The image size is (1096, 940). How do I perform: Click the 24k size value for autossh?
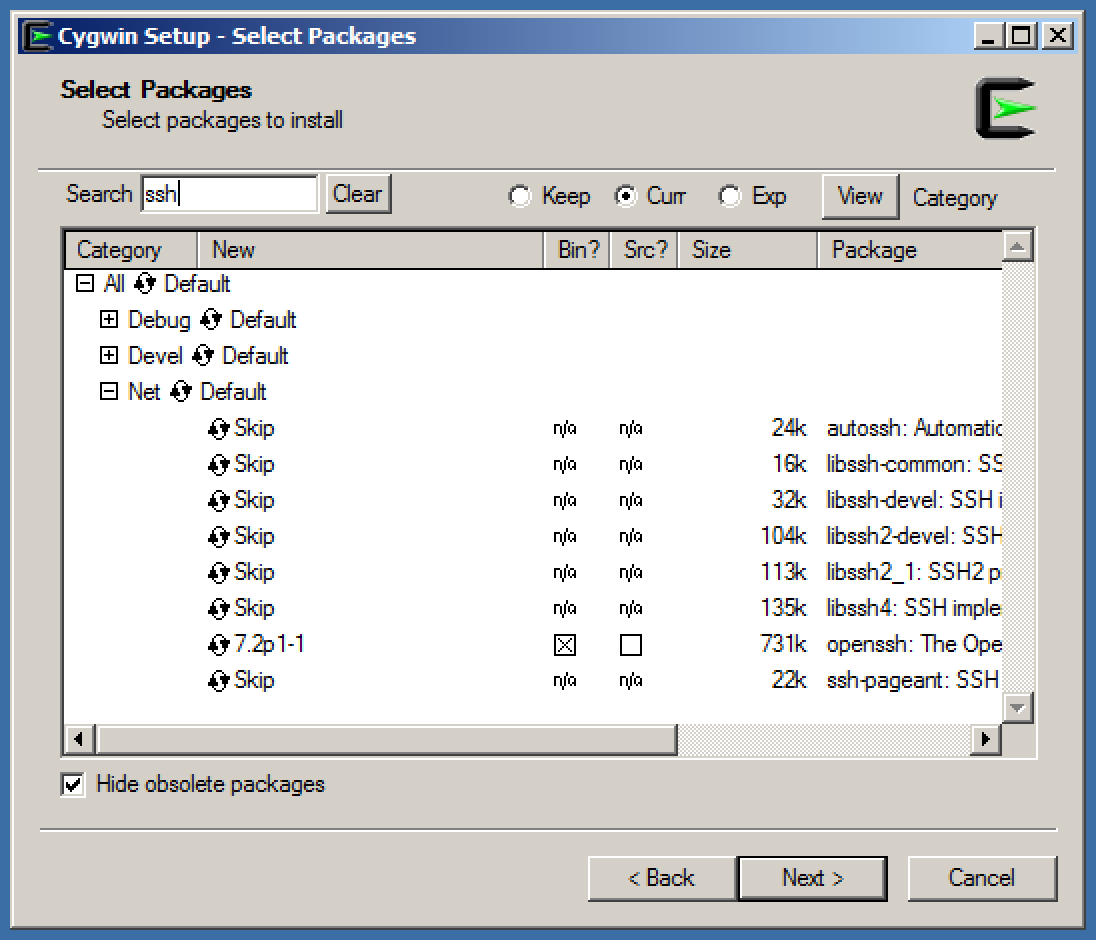(x=789, y=428)
